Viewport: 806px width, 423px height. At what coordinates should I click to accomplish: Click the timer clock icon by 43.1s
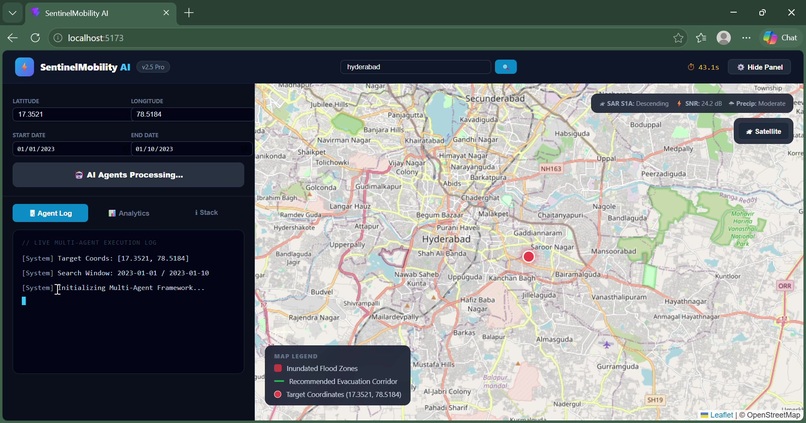pos(691,67)
